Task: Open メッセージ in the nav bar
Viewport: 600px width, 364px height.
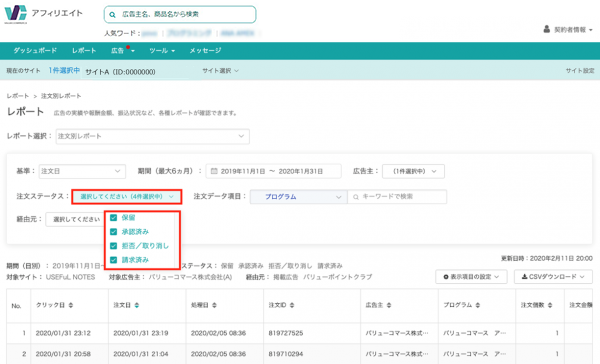Action: click(205, 51)
